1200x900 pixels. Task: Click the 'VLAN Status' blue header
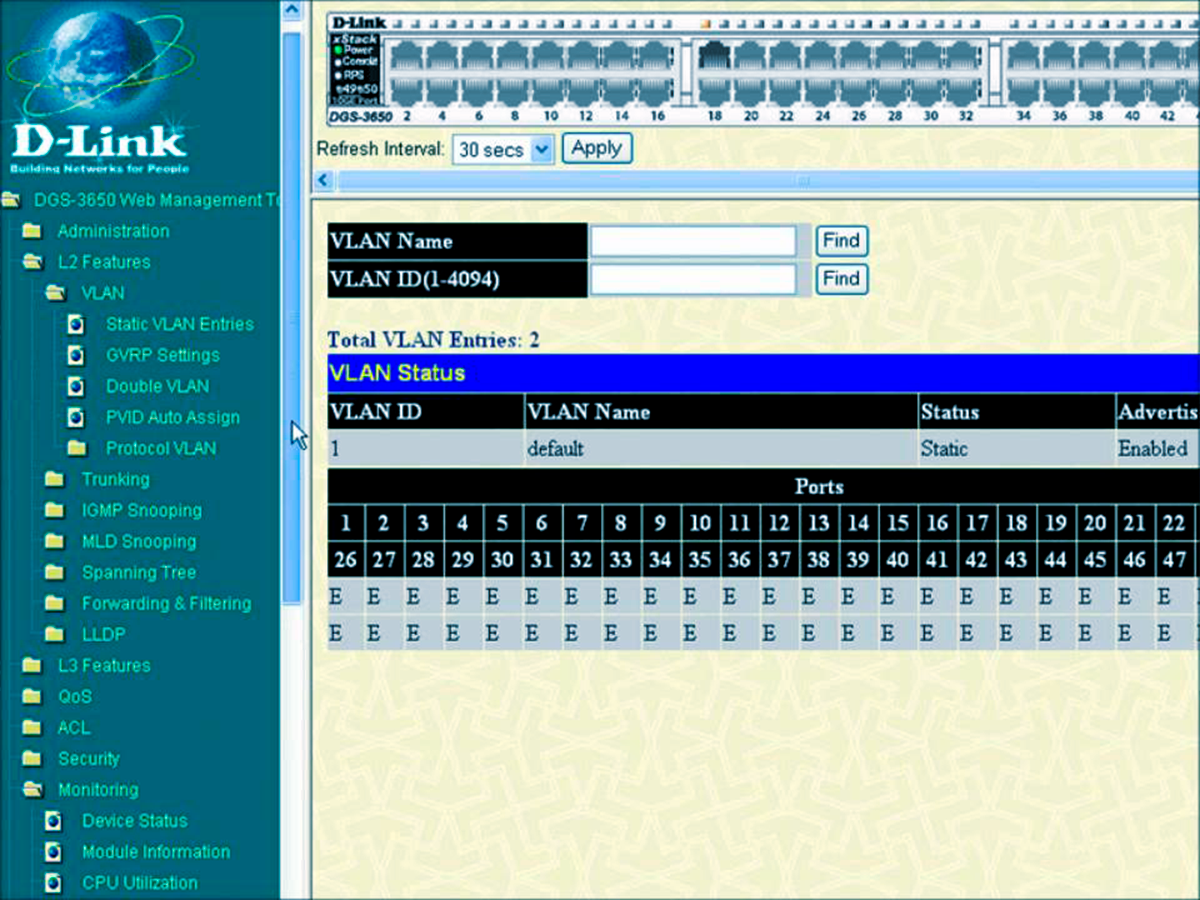[763, 373]
